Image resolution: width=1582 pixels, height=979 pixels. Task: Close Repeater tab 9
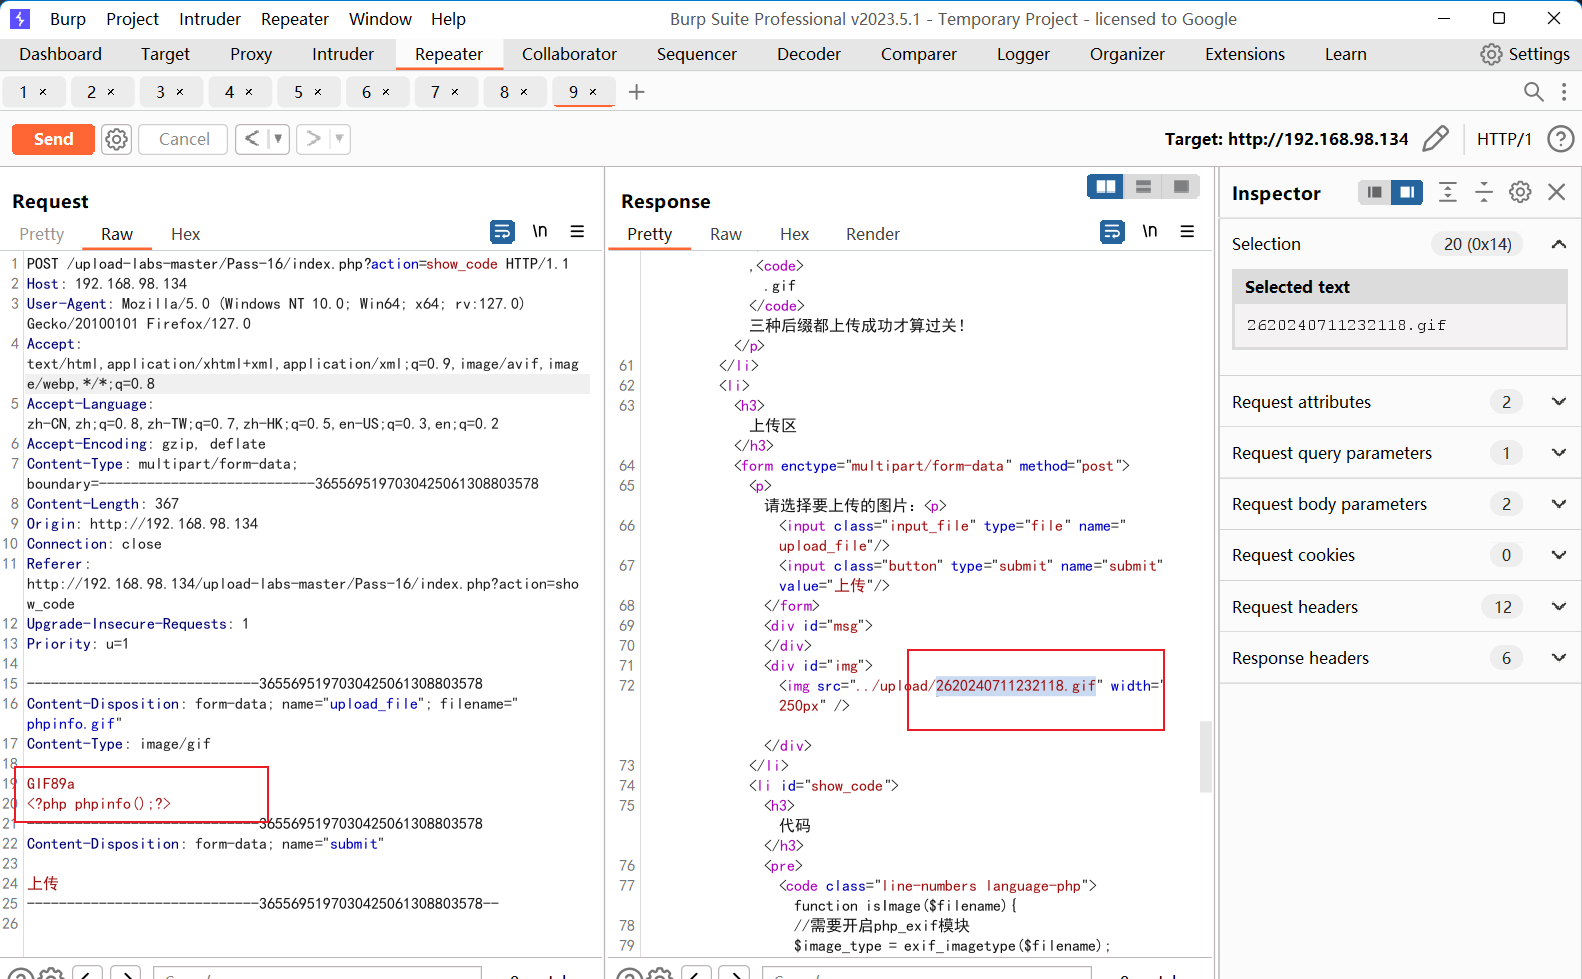(593, 92)
